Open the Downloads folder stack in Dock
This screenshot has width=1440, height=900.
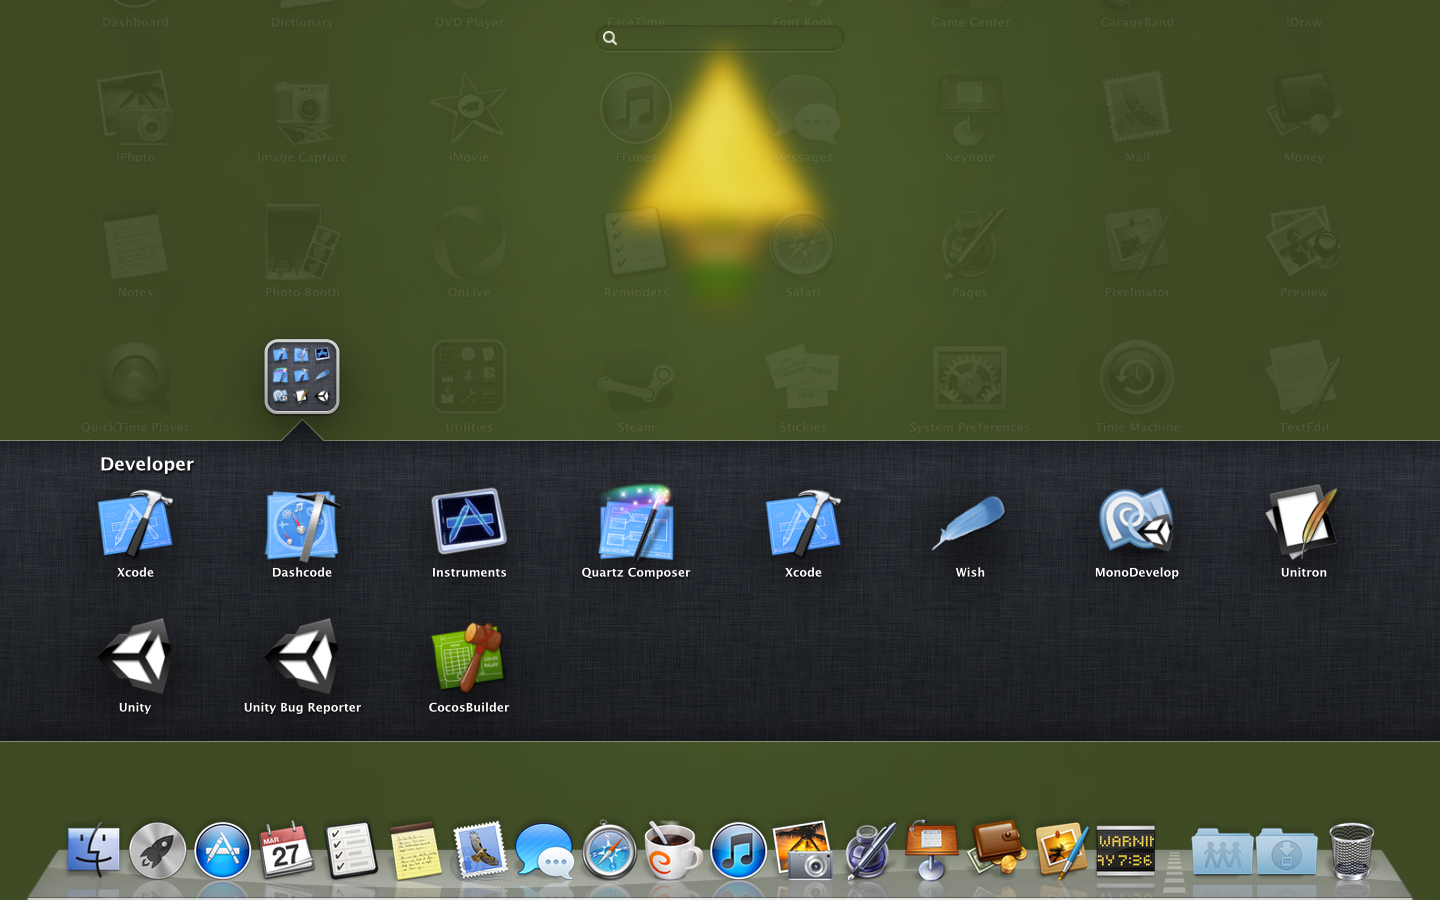pyautogui.click(x=1287, y=852)
